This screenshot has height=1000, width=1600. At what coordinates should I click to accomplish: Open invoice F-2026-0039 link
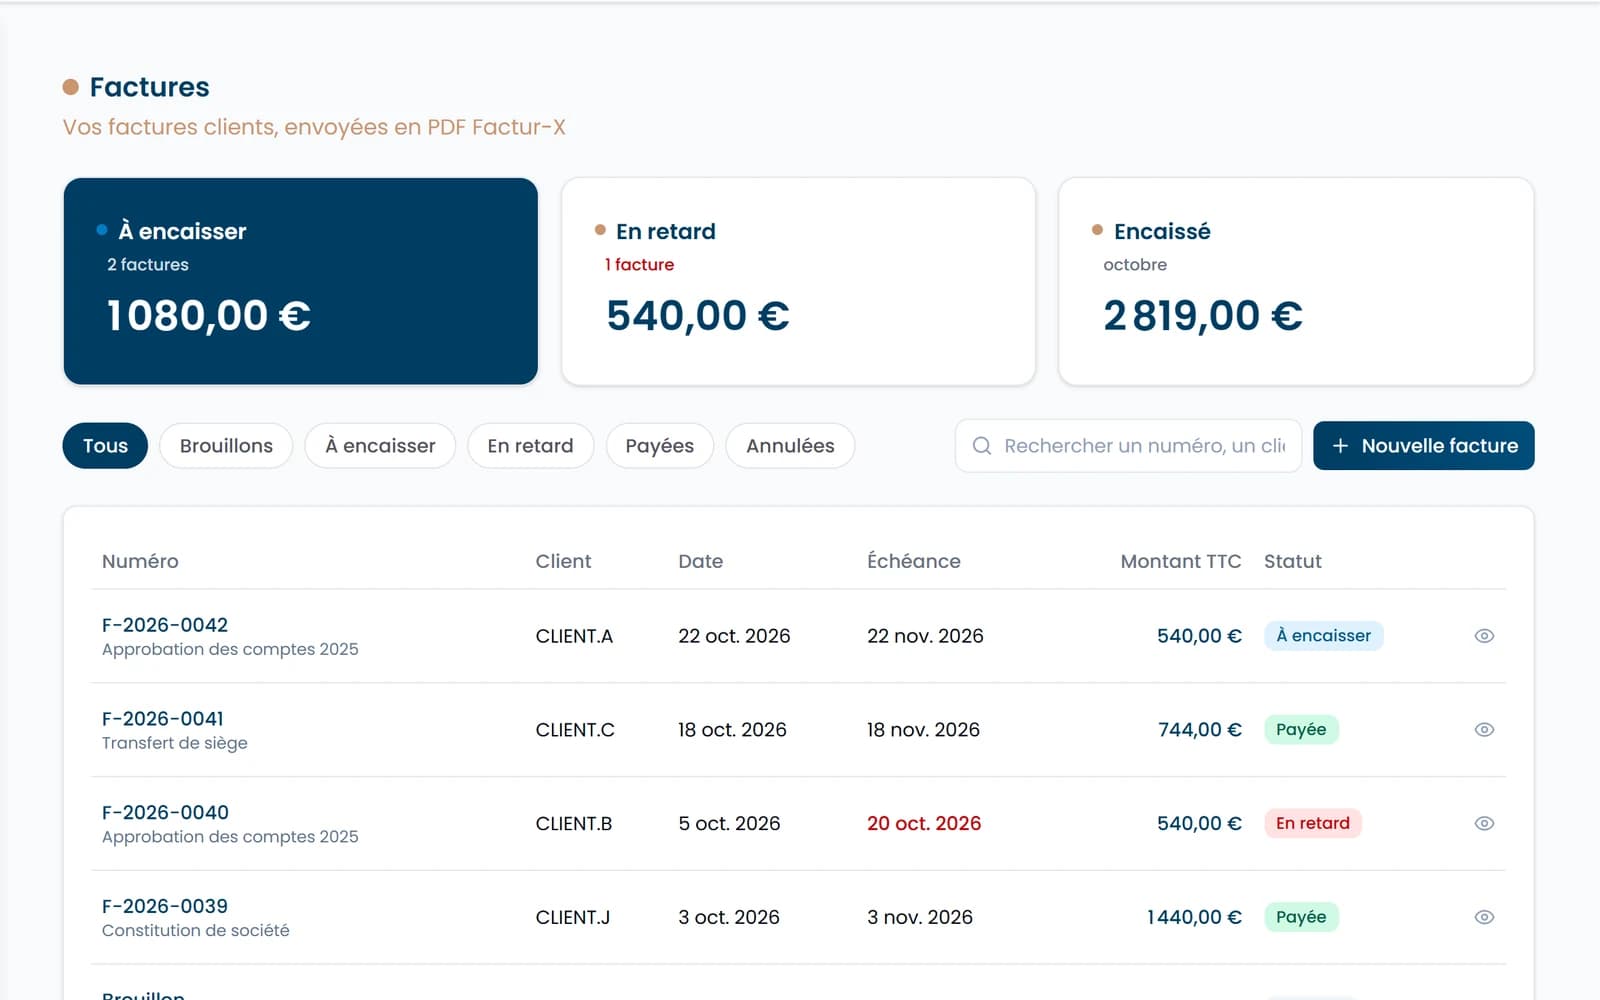tap(165, 906)
